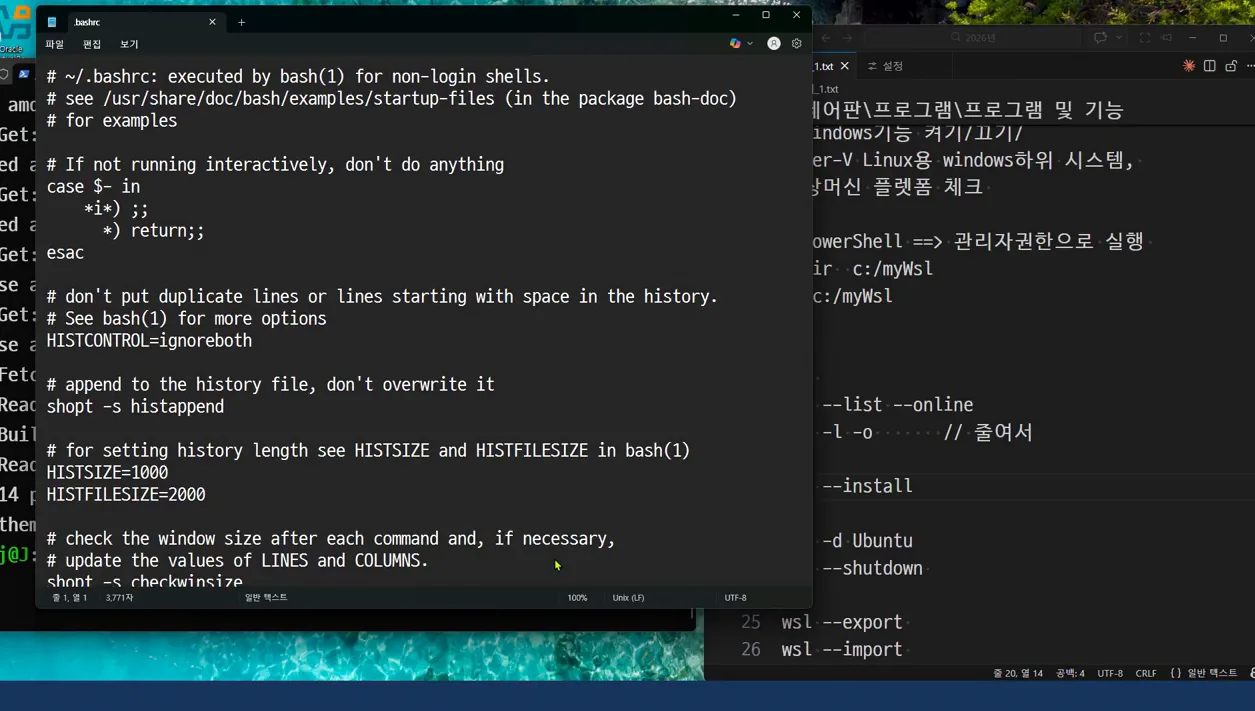This screenshot has height=711, width=1255.
Task: Click the _1.txt breadcrumb in the editor
Action: [826, 90]
